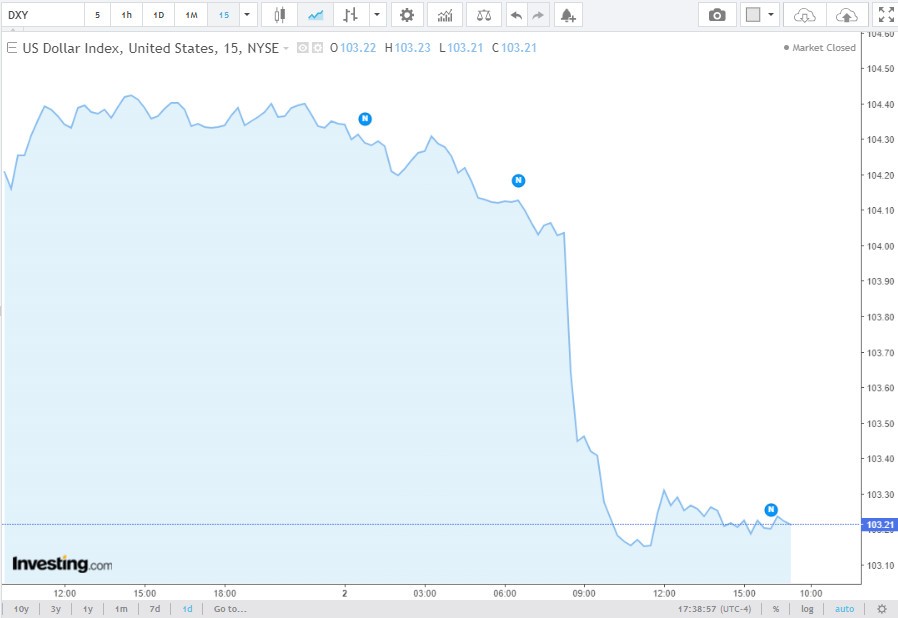Toggle fullscreen mode
Viewport: 898px width, 618px height.
(x=886, y=15)
